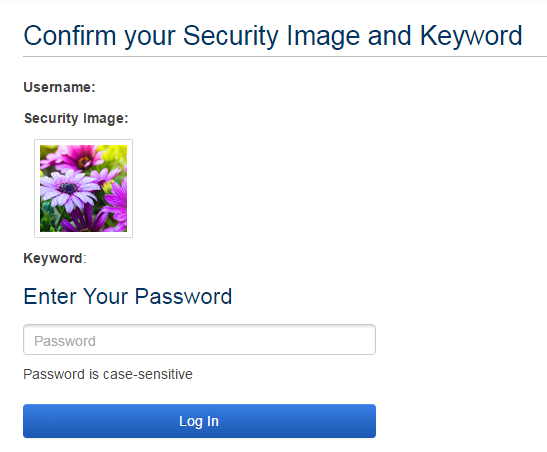The image size is (547, 452).
Task: Click the blue Log In button
Action: (x=199, y=421)
